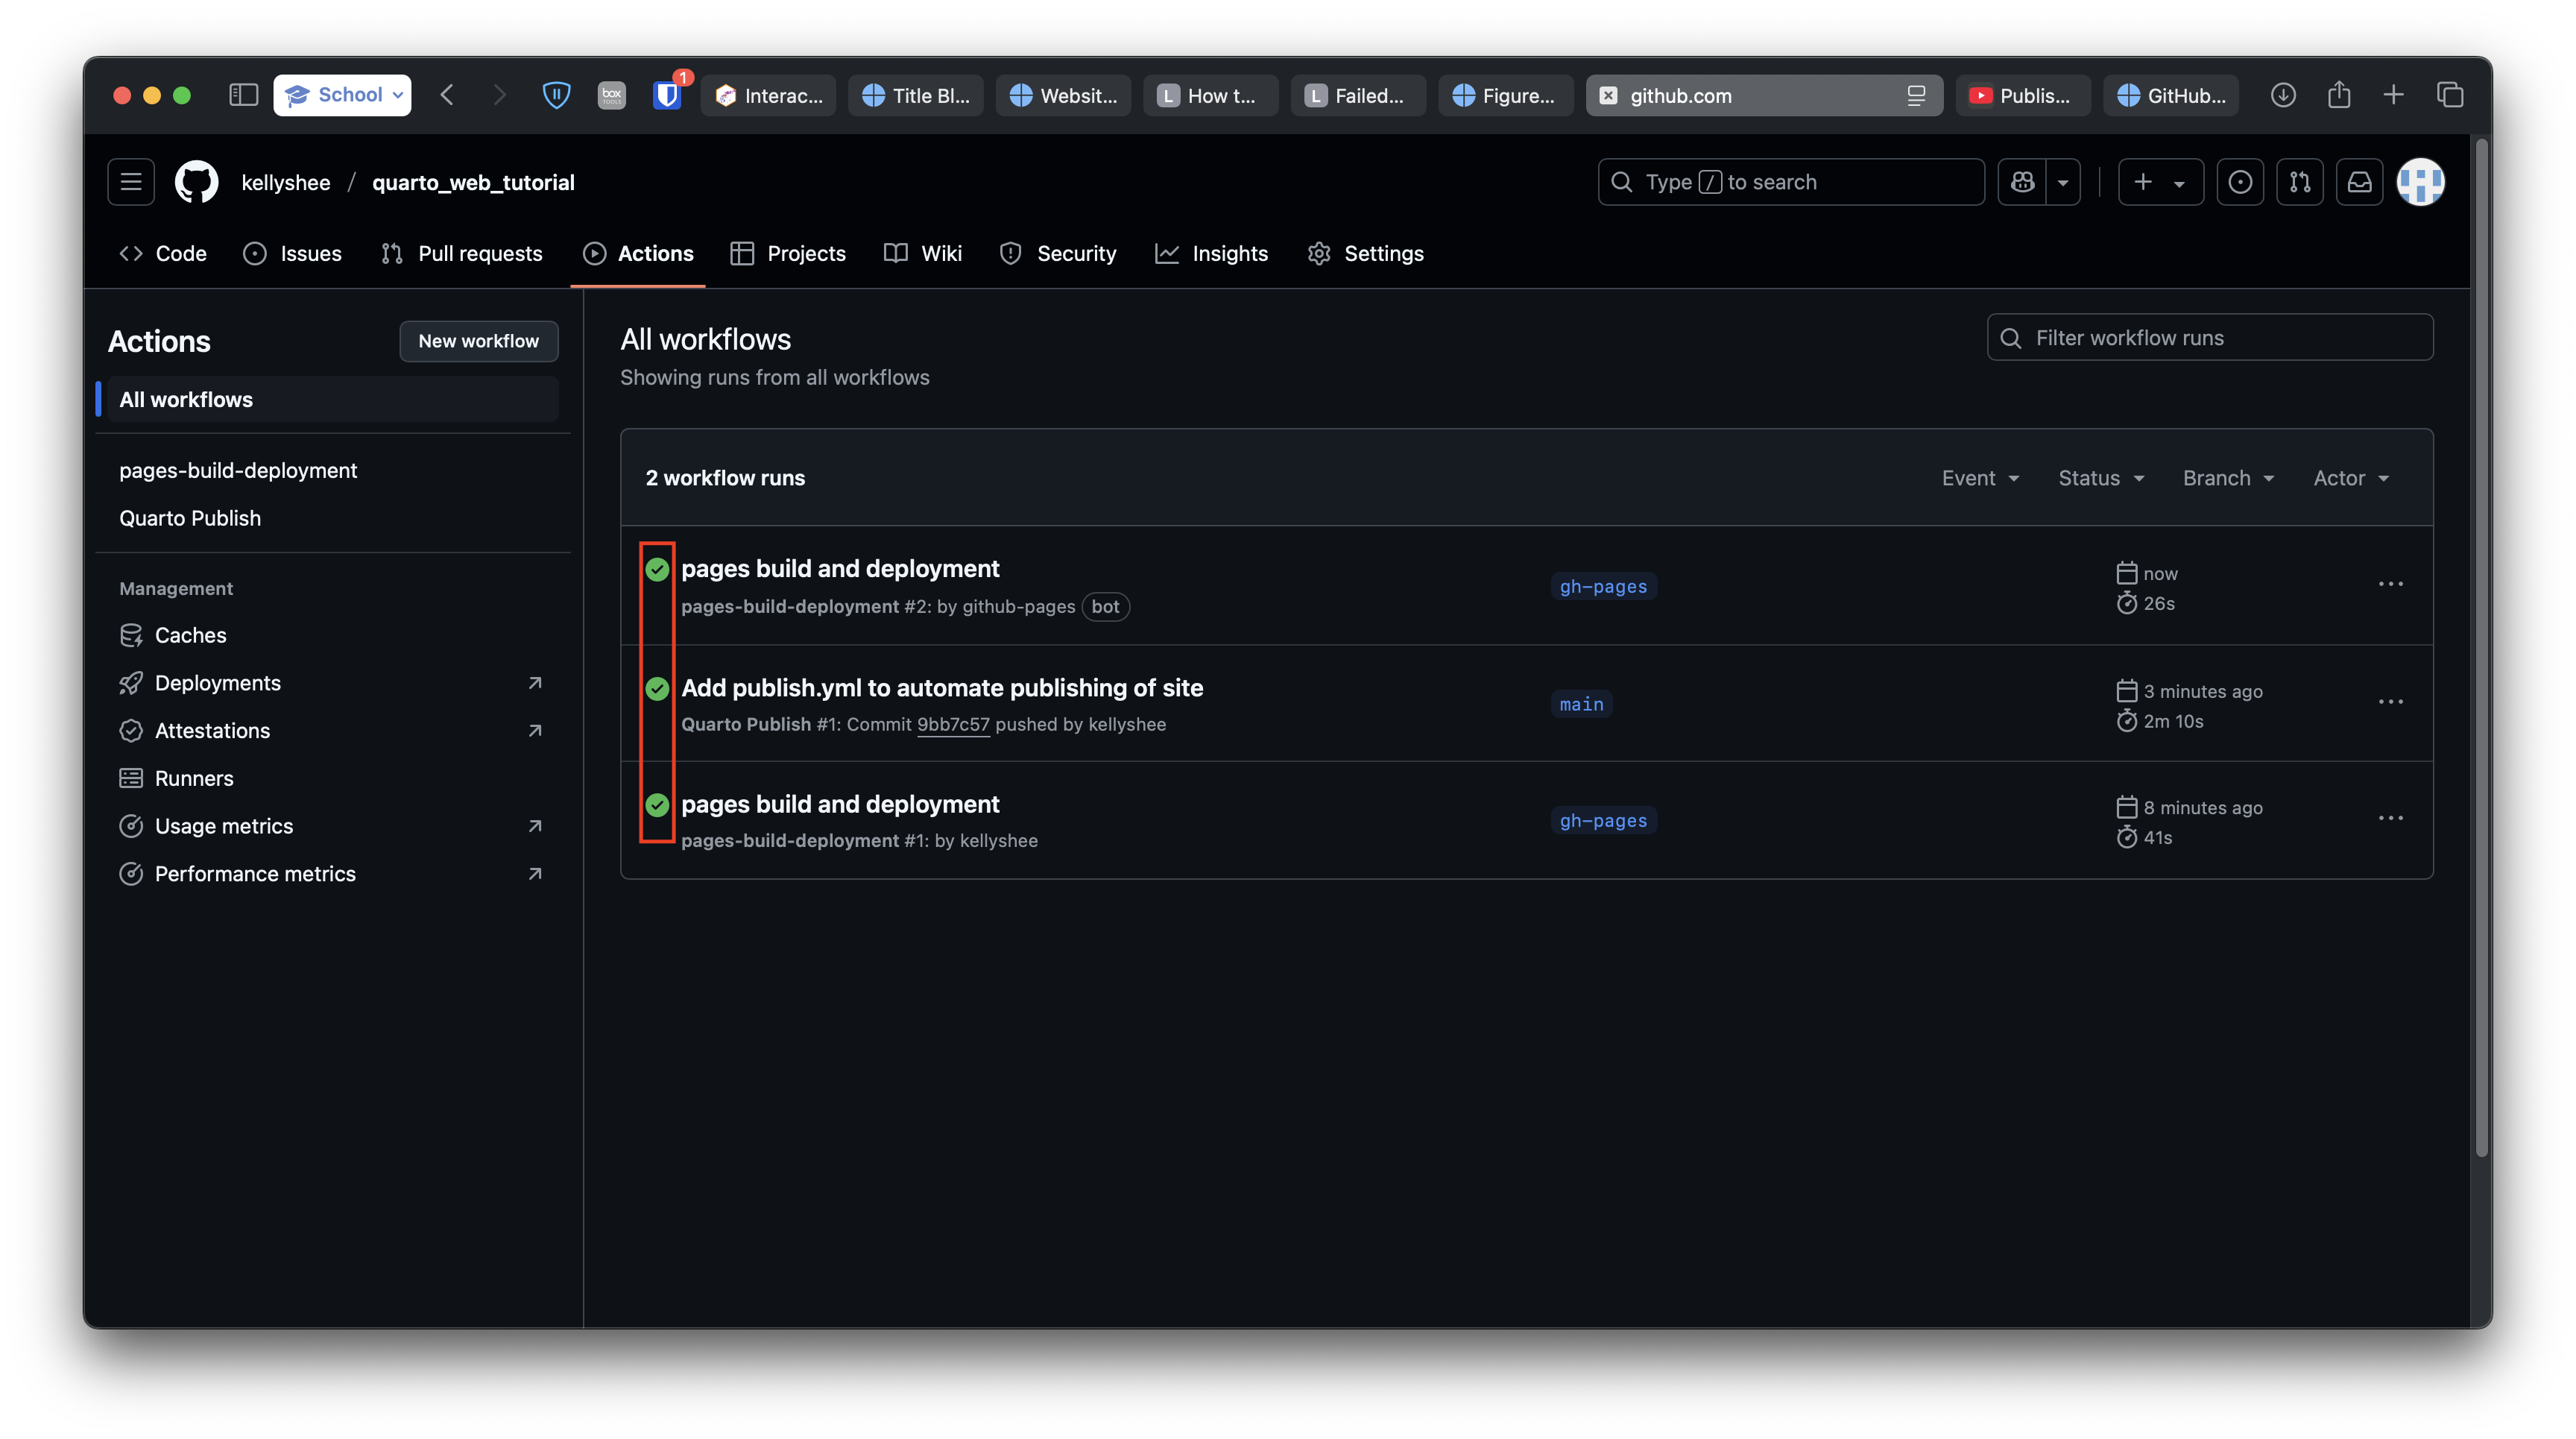Click the quarto_web_tutorial repository name

[x=473, y=182]
